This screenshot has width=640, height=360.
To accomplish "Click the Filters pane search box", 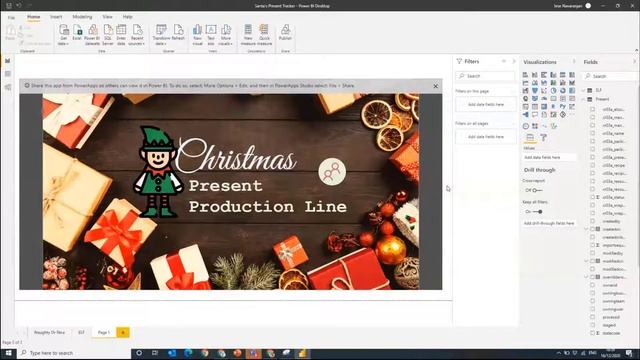I will (x=485, y=76).
